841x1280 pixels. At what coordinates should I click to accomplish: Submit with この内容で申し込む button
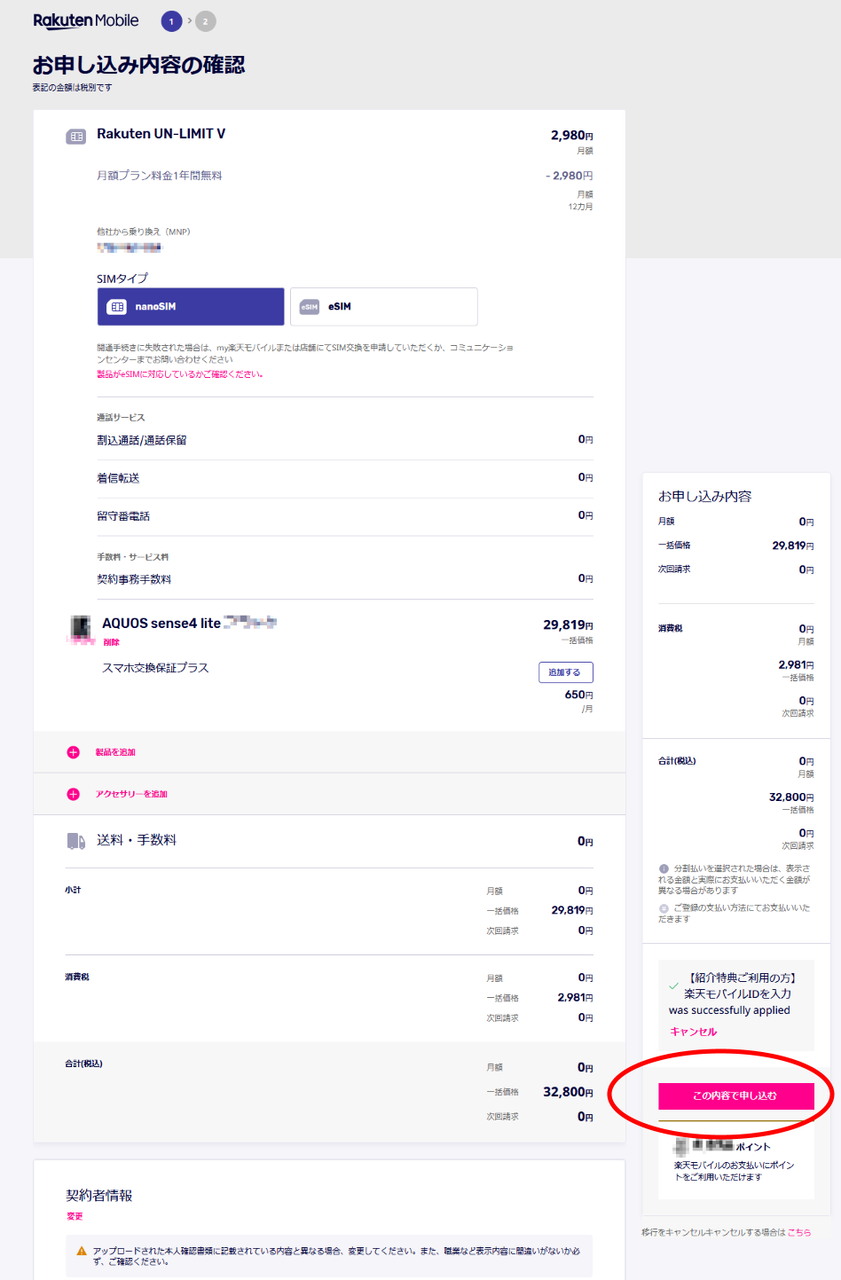pyautogui.click(x=736, y=1096)
